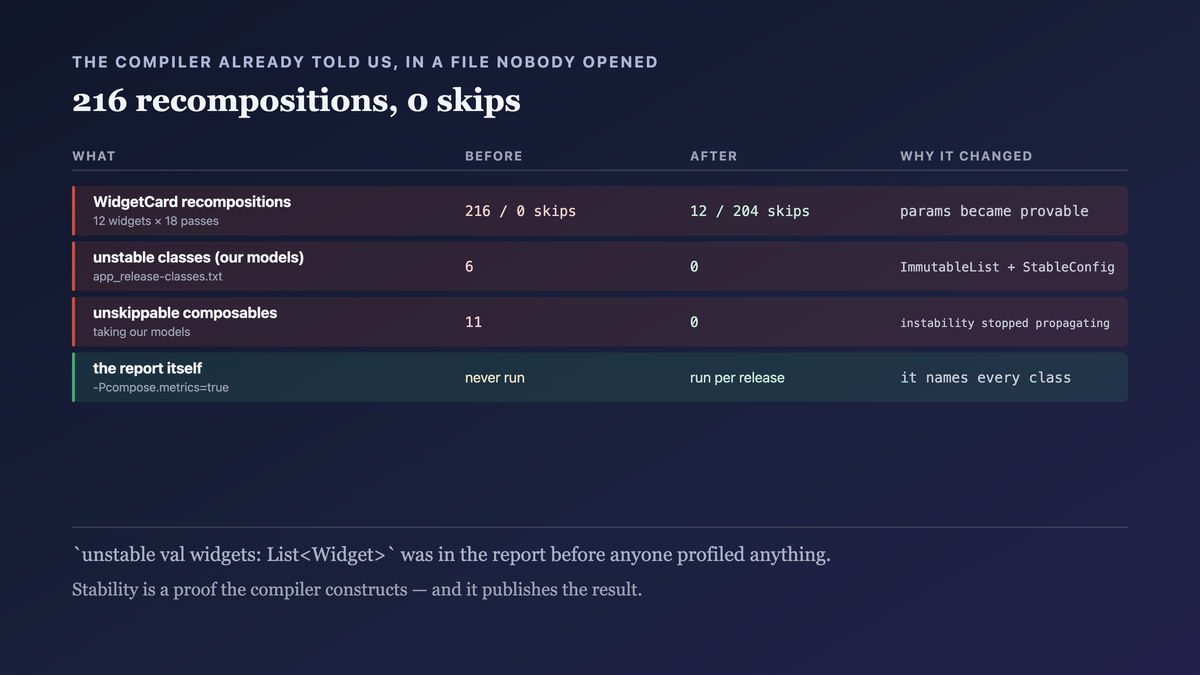1200x675 pixels.
Task: Click the after value '0' for unskippable composables
Action: pyautogui.click(x=694, y=322)
